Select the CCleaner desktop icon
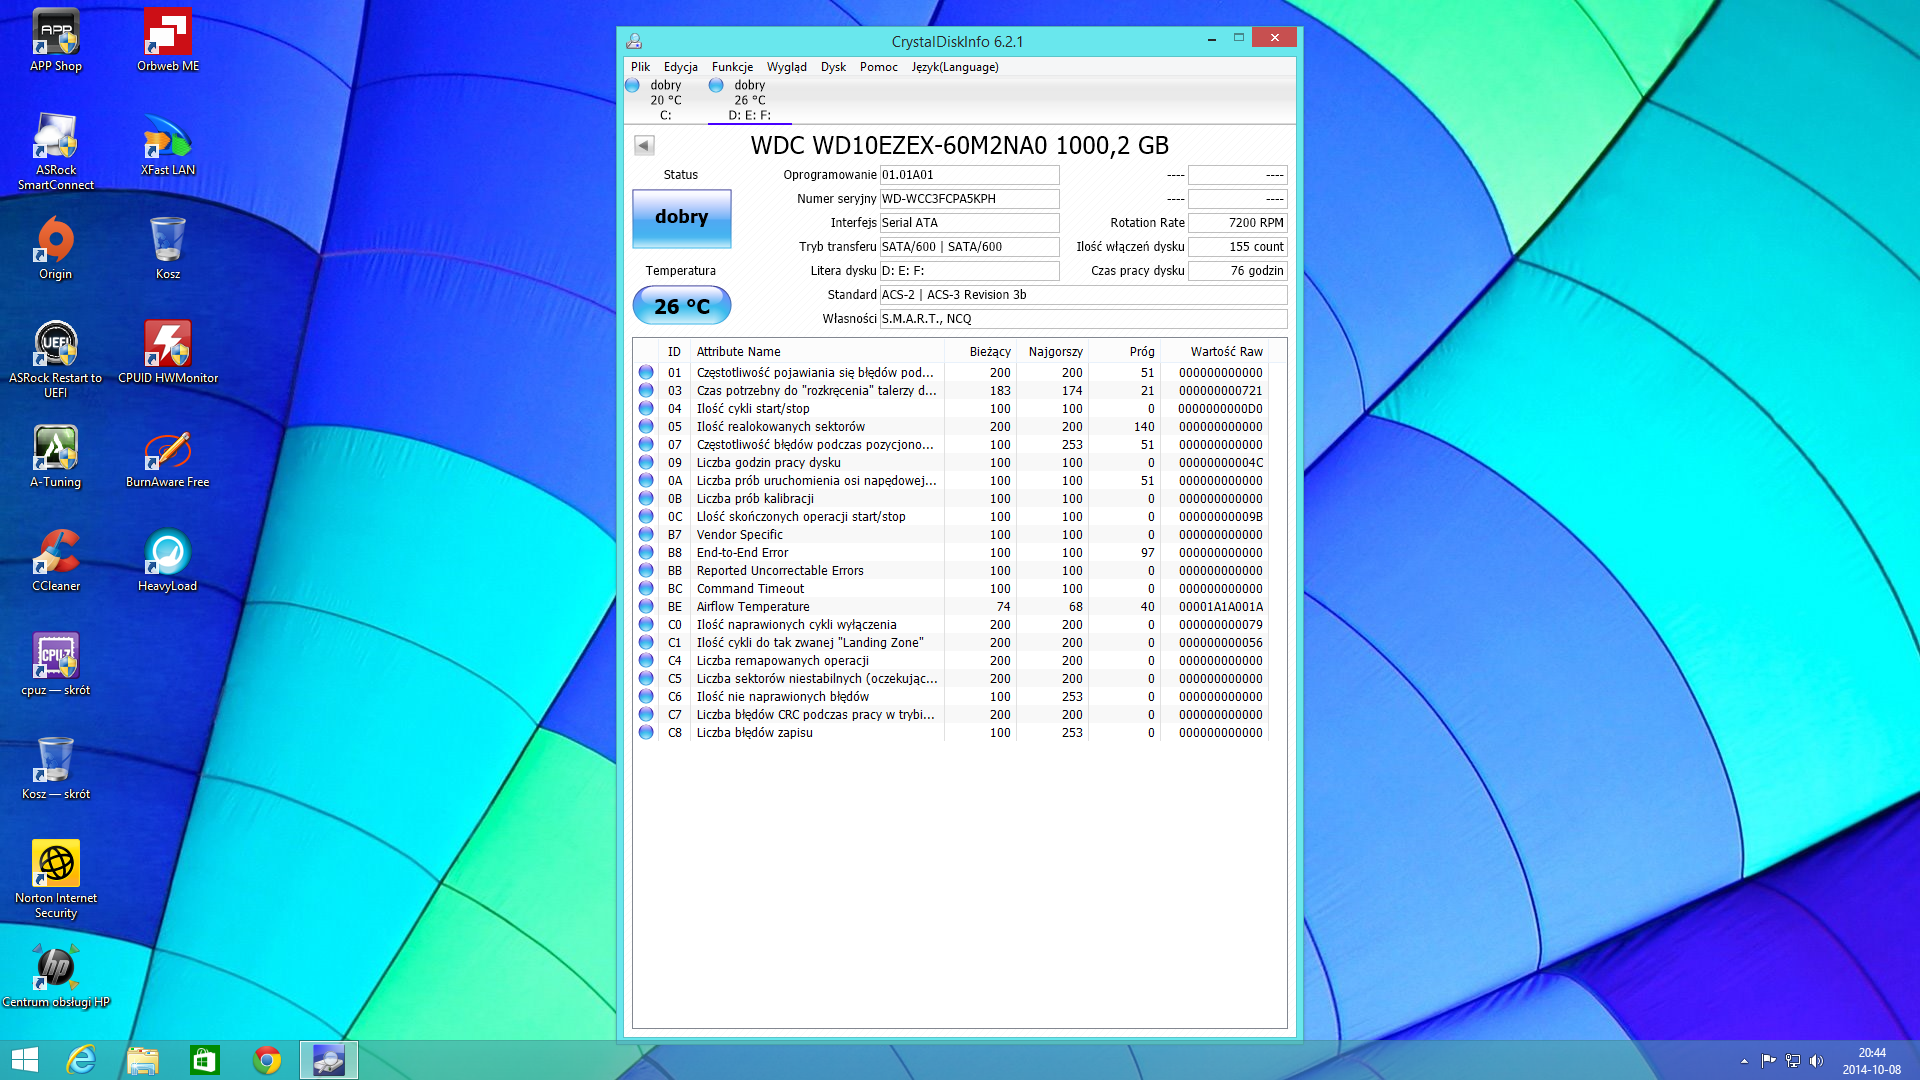This screenshot has height=1080, width=1920. coord(56,560)
